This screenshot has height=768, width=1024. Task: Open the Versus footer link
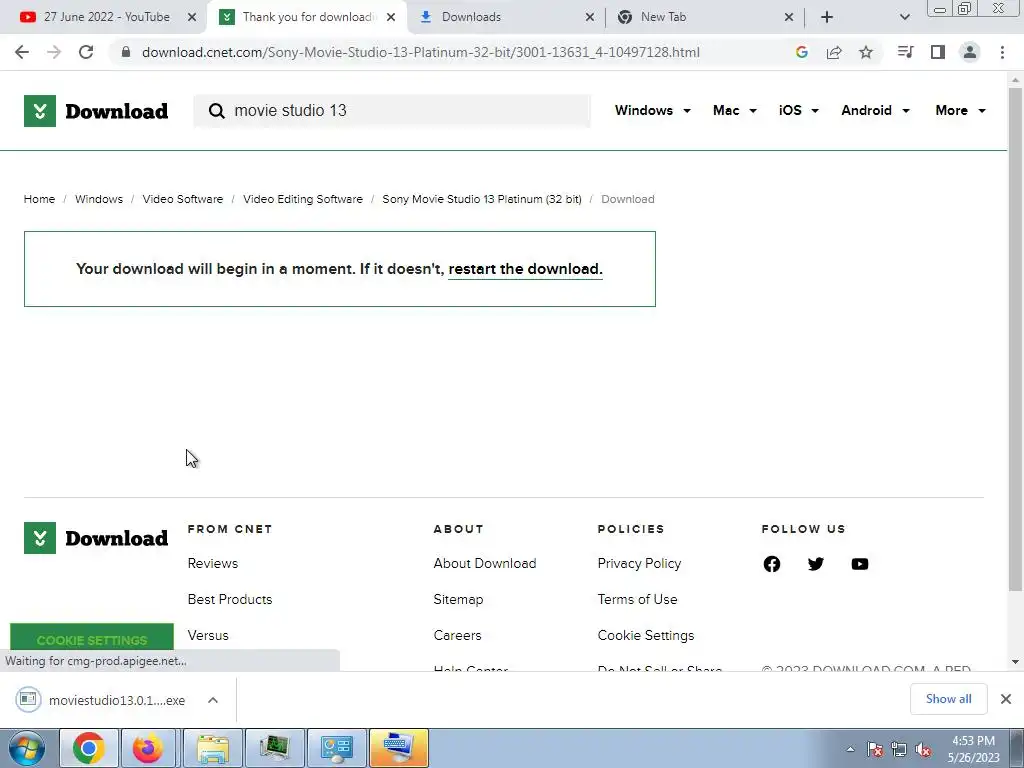click(x=208, y=635)
